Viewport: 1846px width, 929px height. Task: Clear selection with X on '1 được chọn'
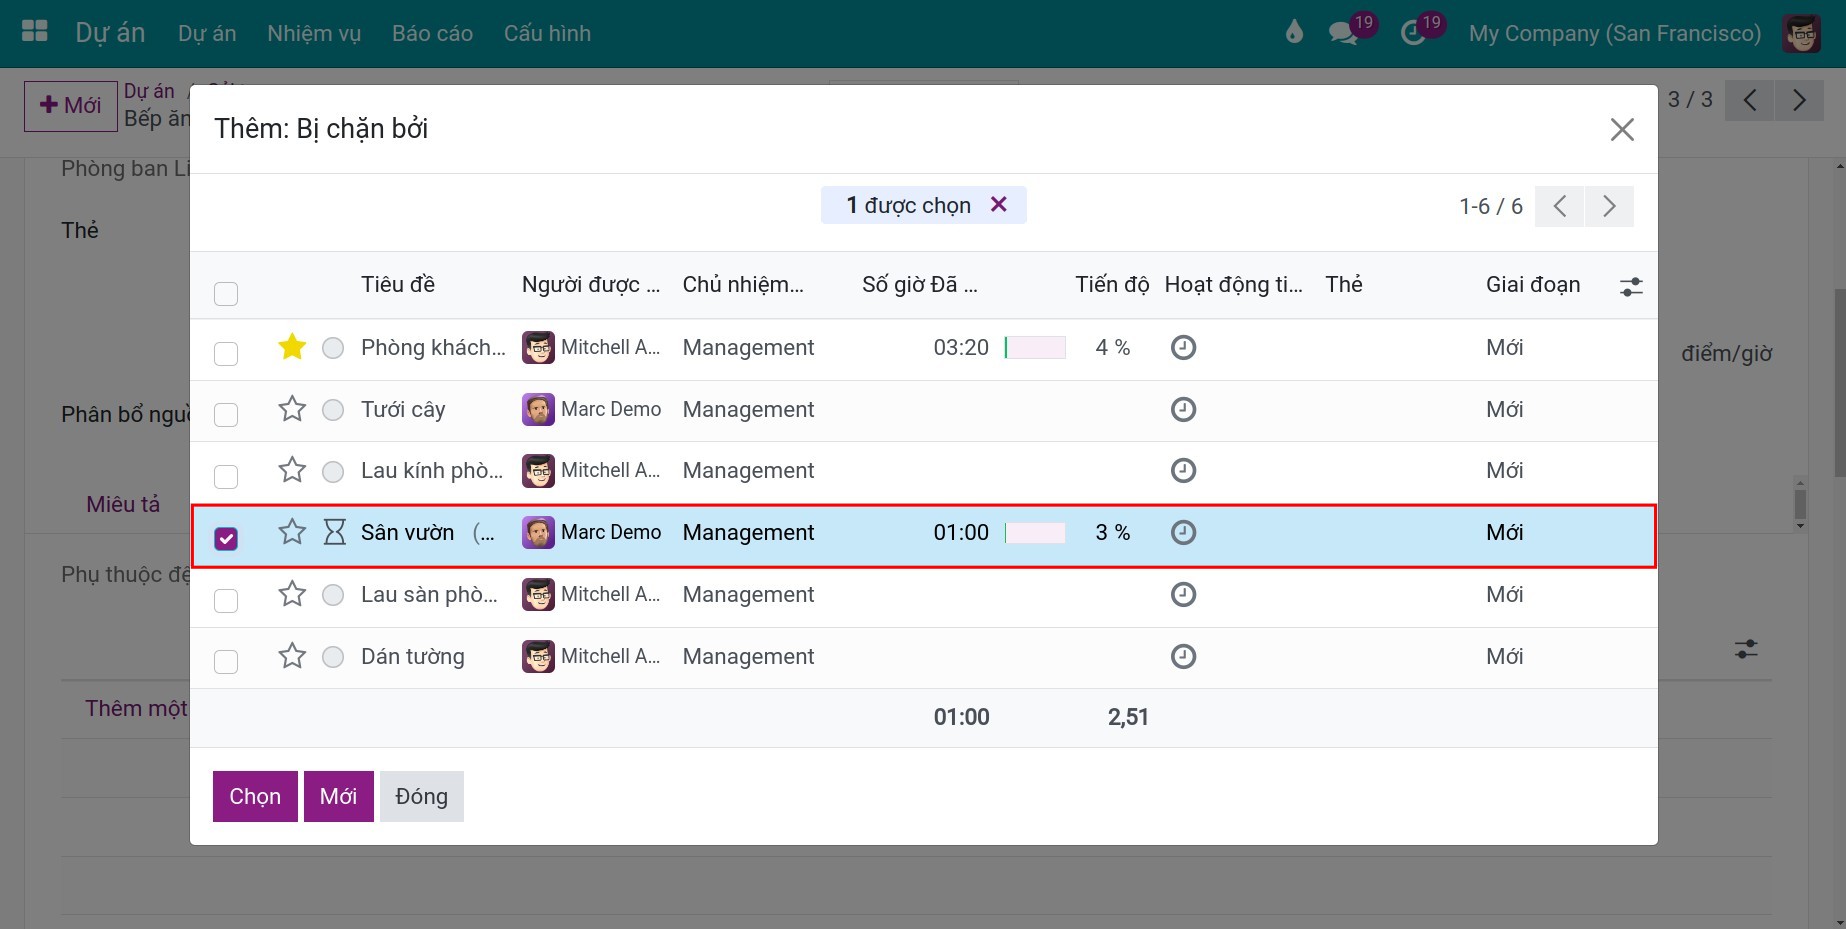coord(998,204)
